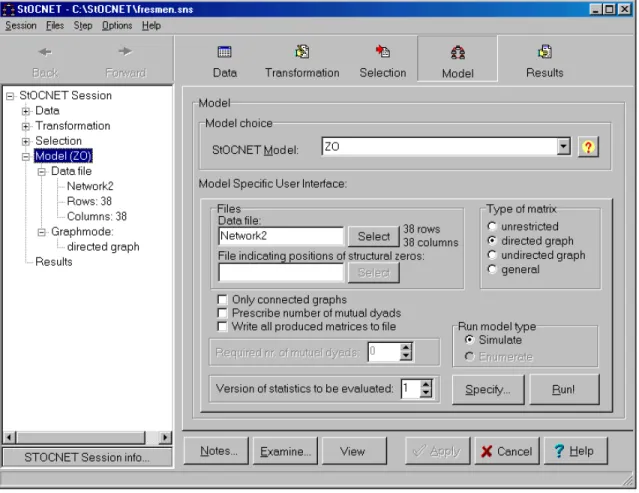Click the Help button at bottom
This screenshot has height=493, width=639.
pos(575,451)
